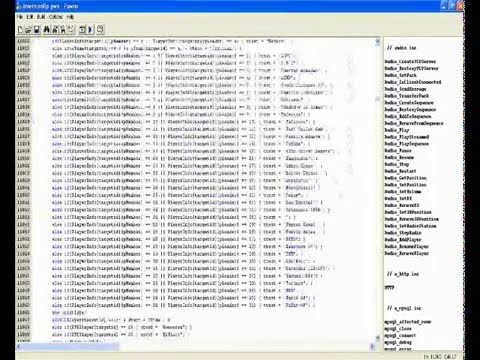Open the File menu
This screenshot has width=480, height=360.
[20, 17]
